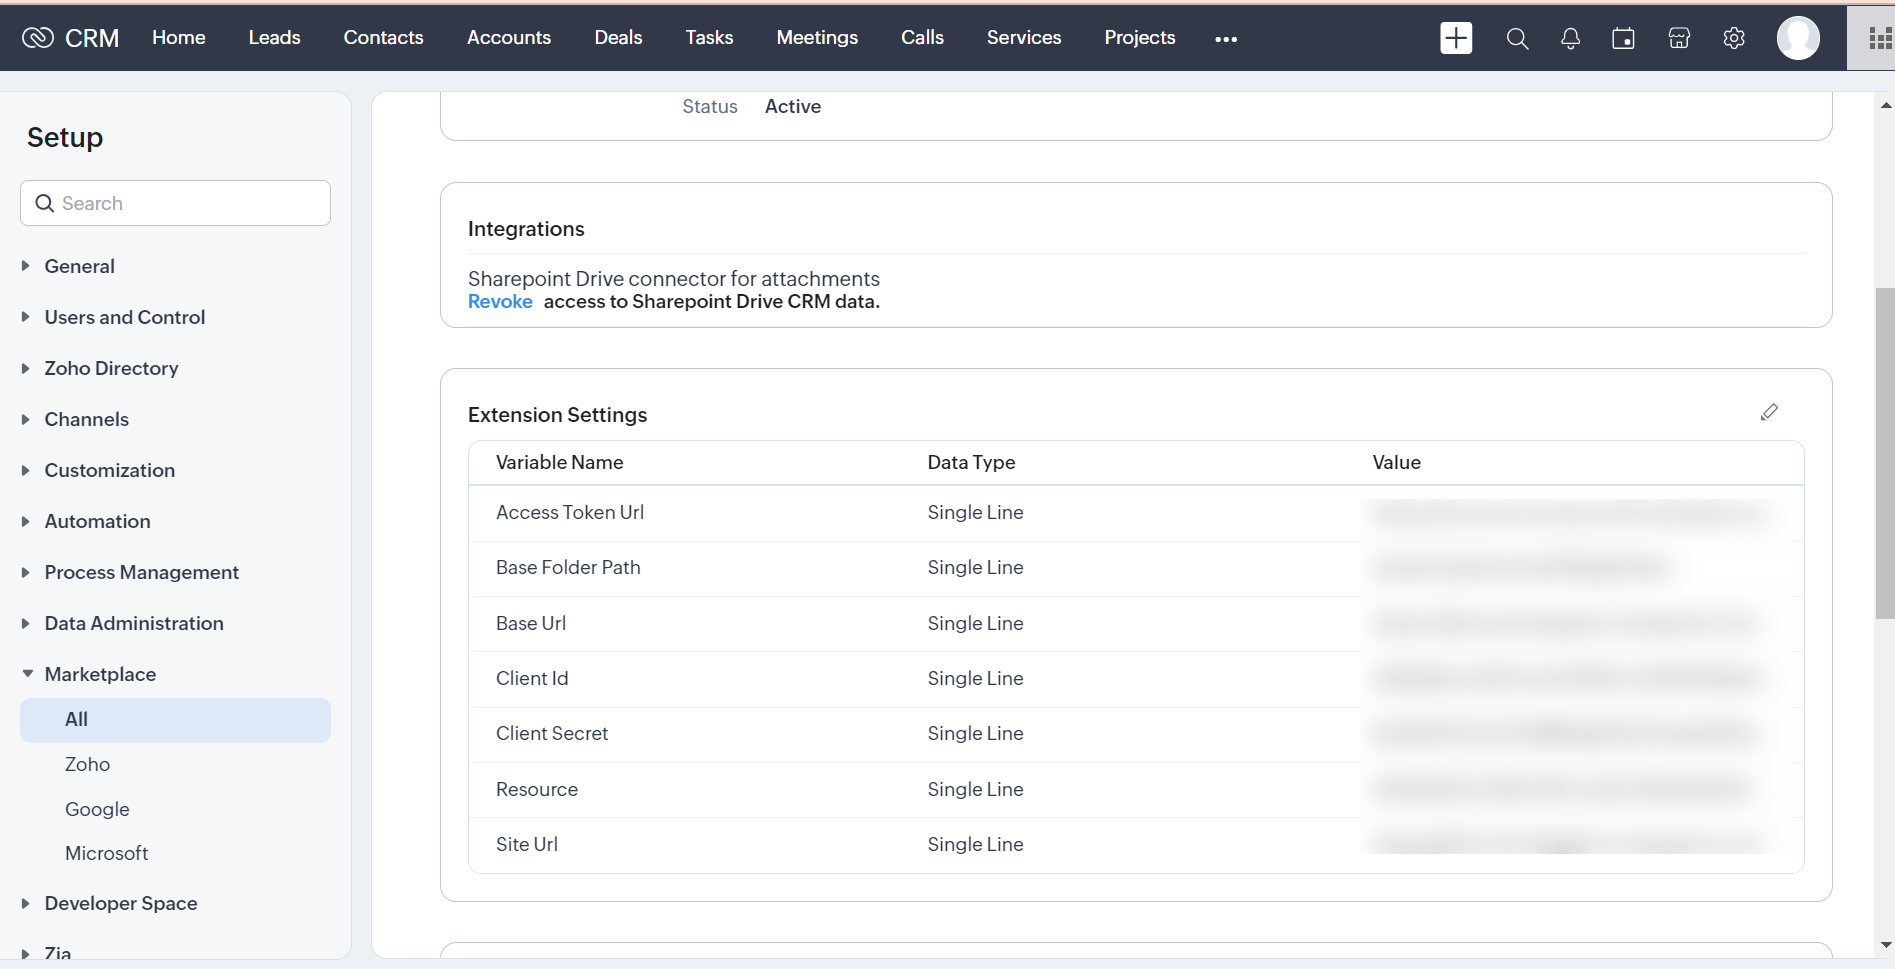Select Zoho under Marketplace

(87, 764)
